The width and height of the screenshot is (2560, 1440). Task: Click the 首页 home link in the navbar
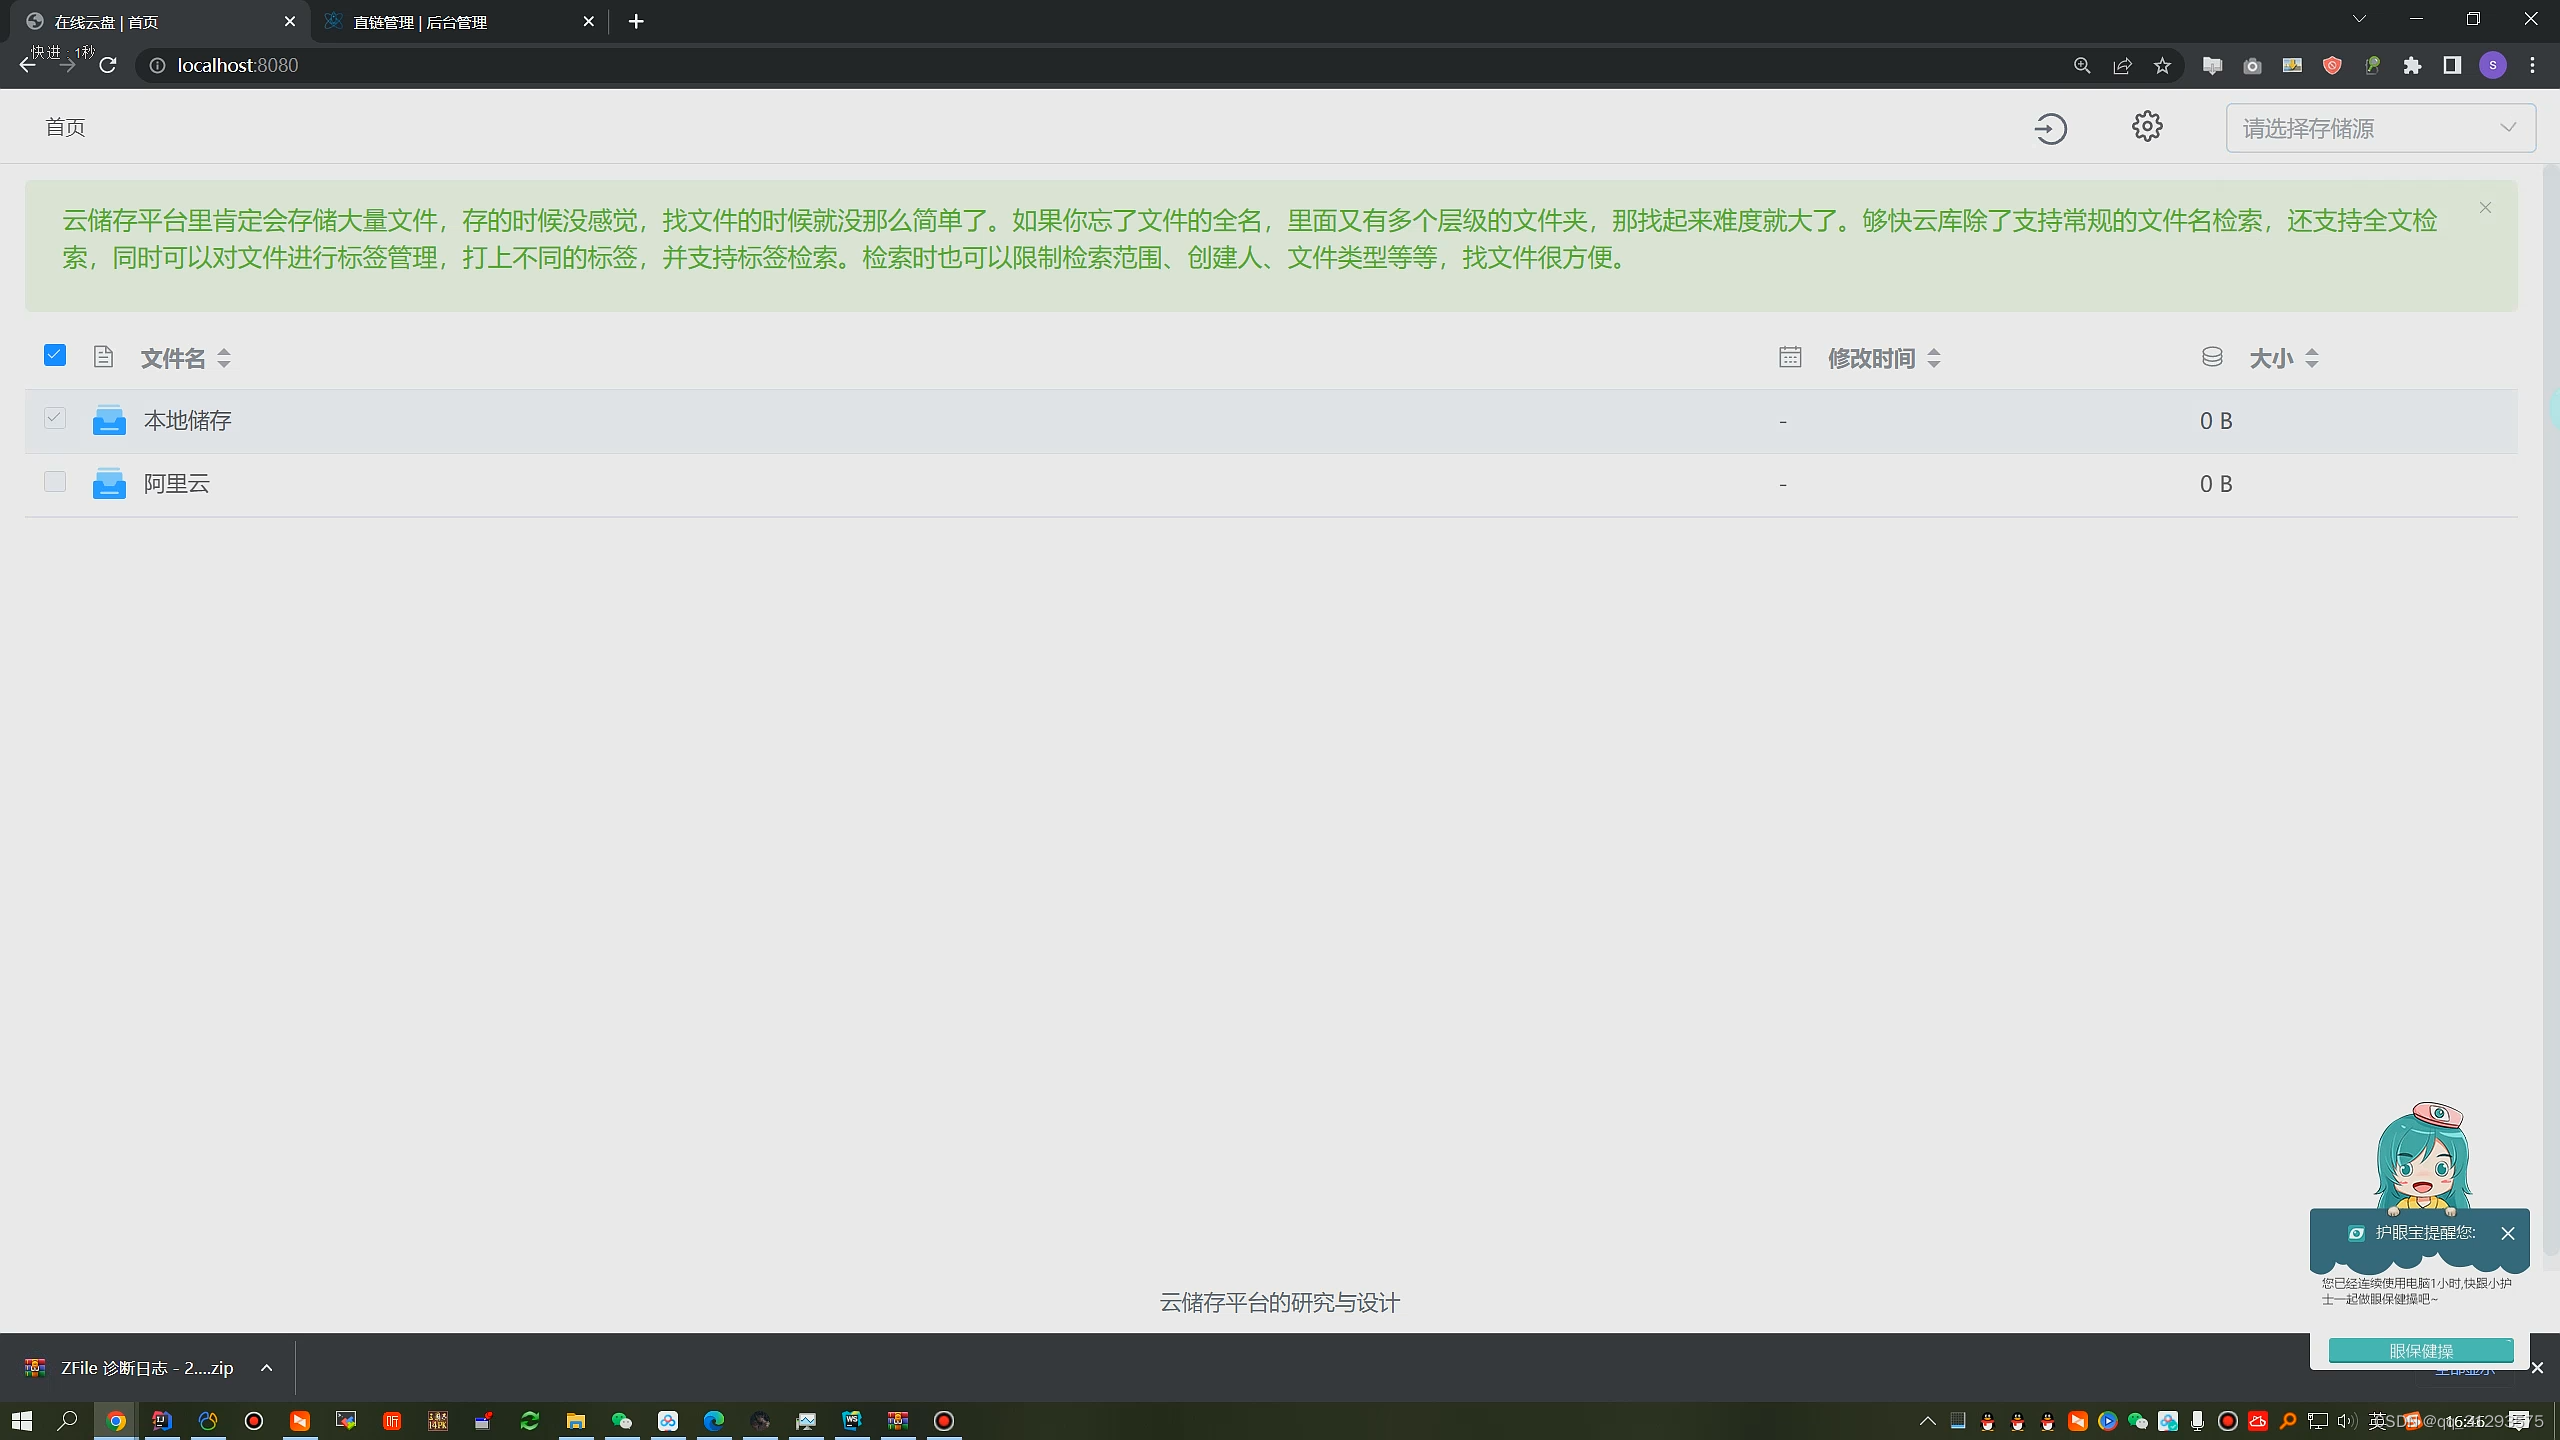[65, 127]
